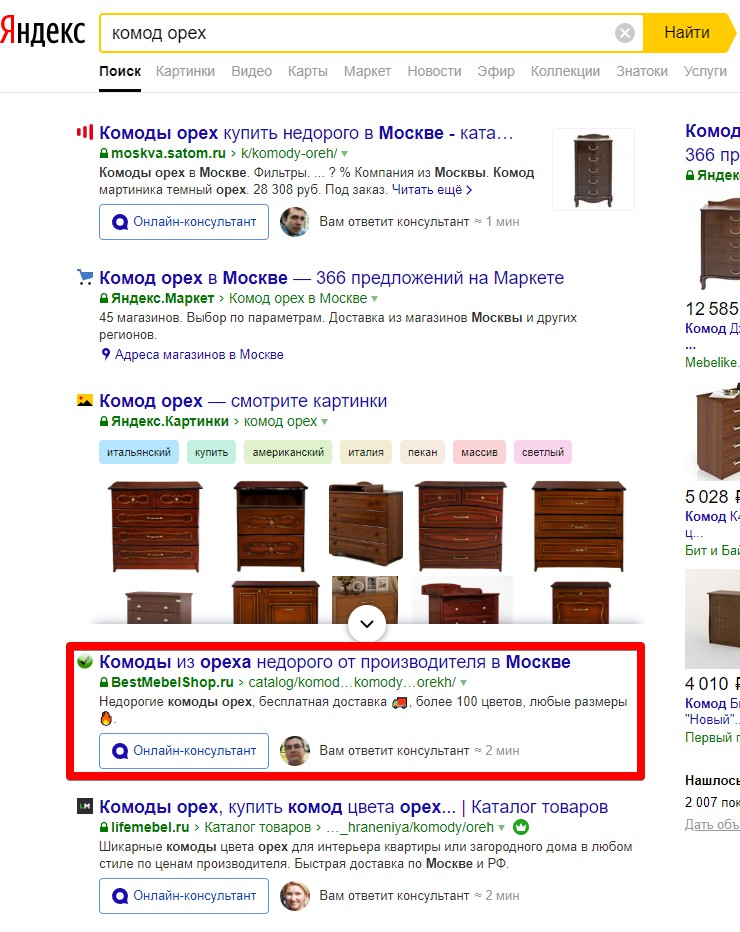Open 'Комод орех — смотрите картинки' link
Screen dimensions: 740x932
tap(243, 401)
